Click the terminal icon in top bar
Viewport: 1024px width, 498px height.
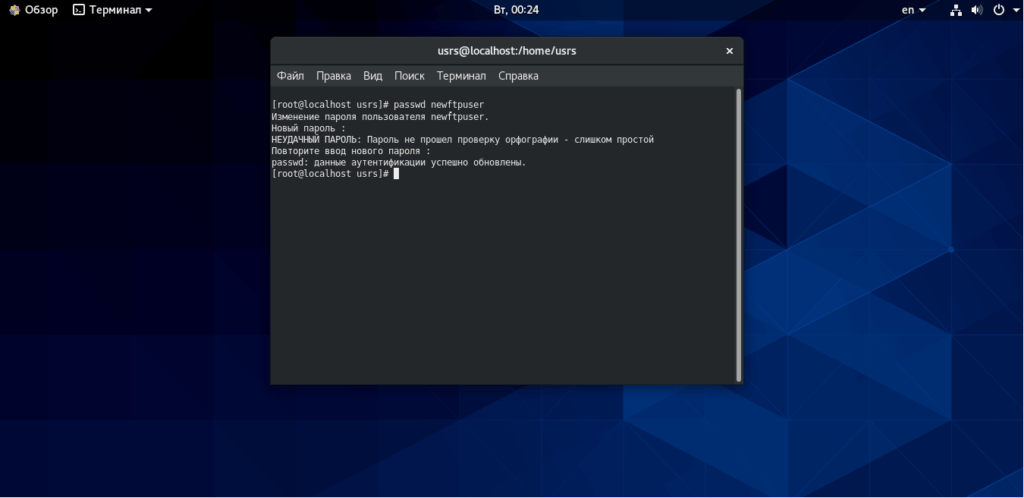78,10
